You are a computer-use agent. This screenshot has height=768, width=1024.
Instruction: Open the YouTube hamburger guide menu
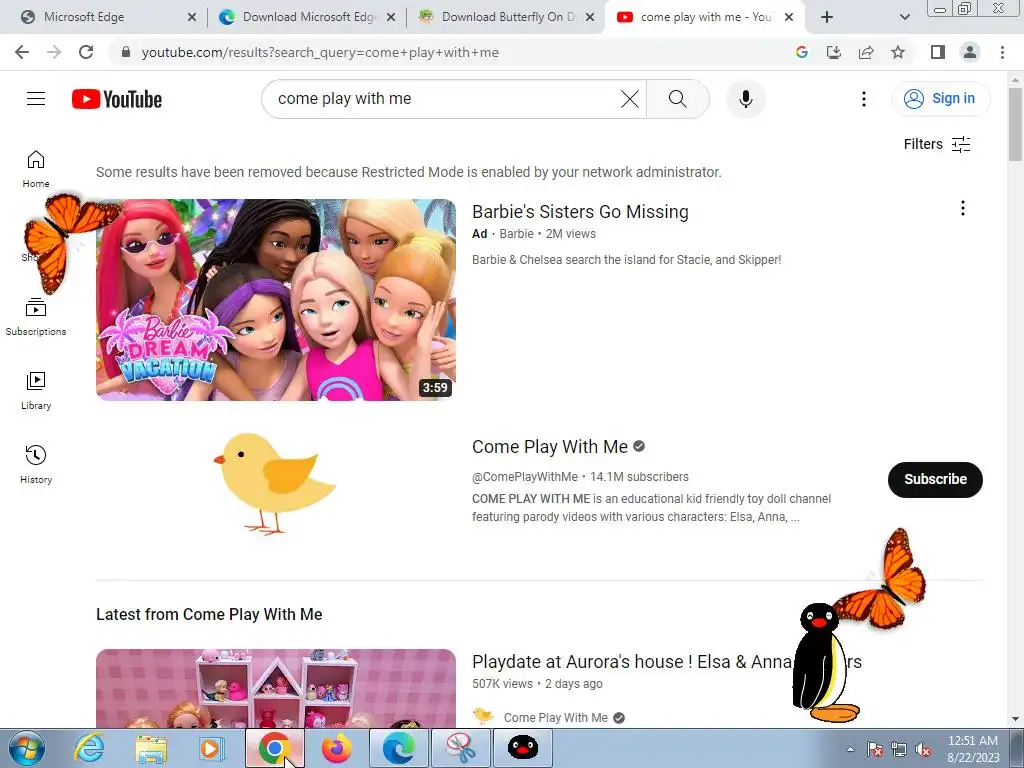(36, 99)
